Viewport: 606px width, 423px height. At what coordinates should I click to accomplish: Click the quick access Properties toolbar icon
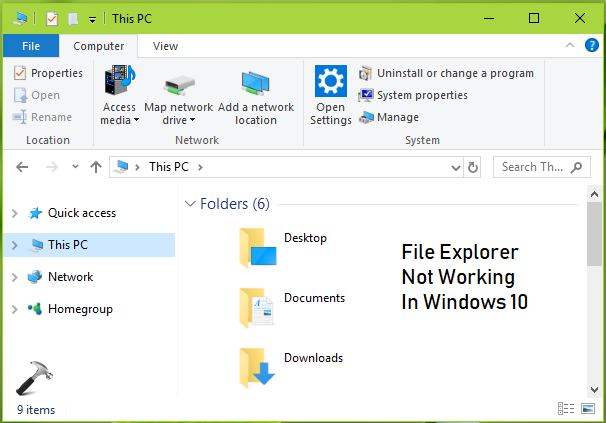coord(52,19)
